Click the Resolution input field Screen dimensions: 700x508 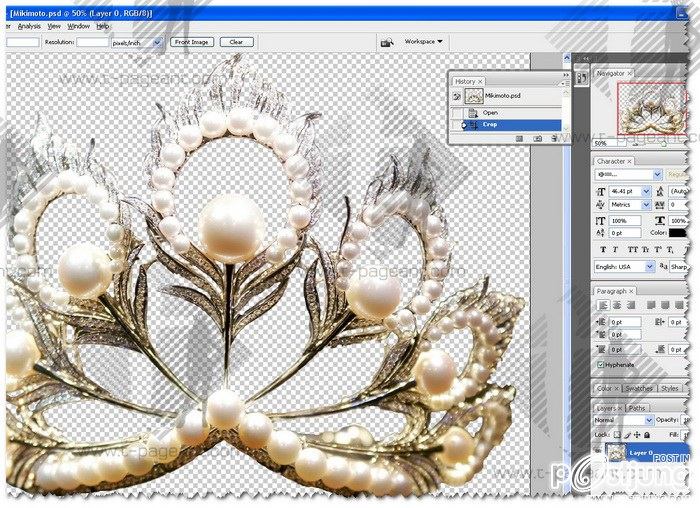click(92, 42)
